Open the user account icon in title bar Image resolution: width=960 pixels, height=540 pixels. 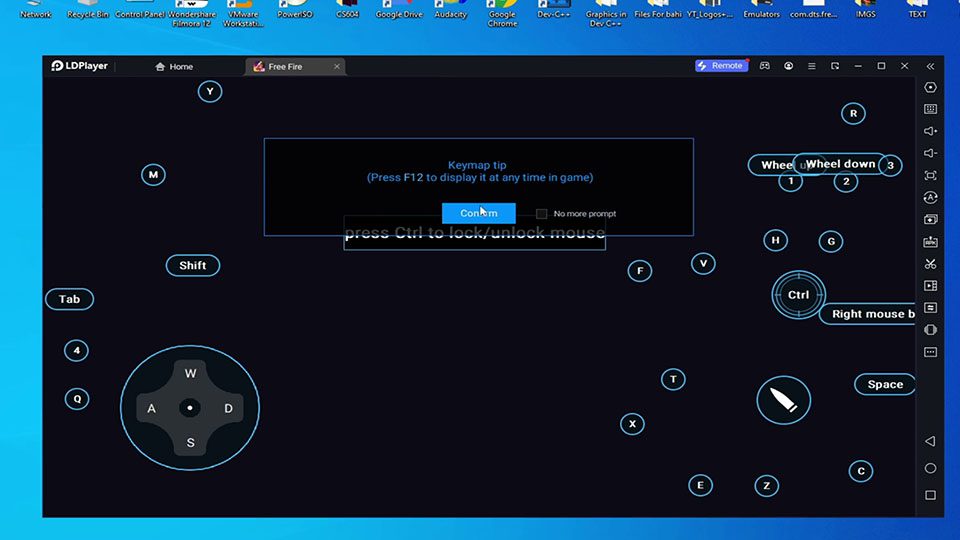click(789, 66)
